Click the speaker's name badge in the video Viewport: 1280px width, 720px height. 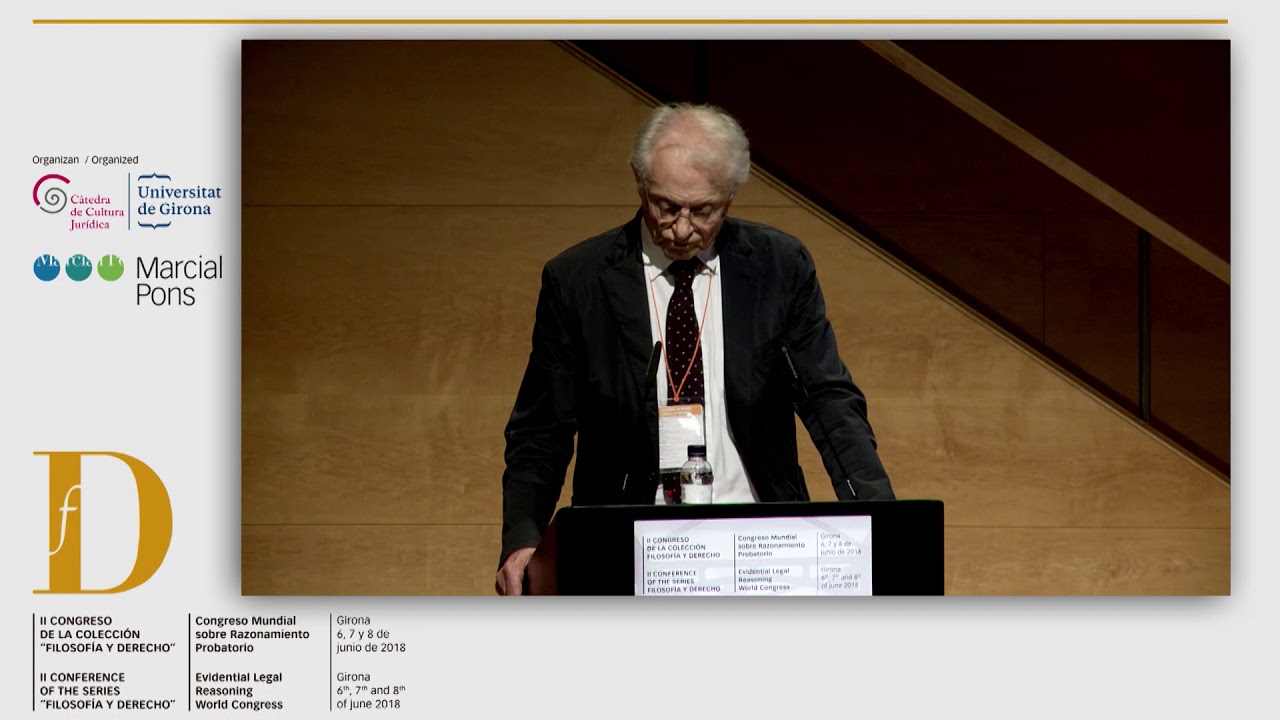681,436
